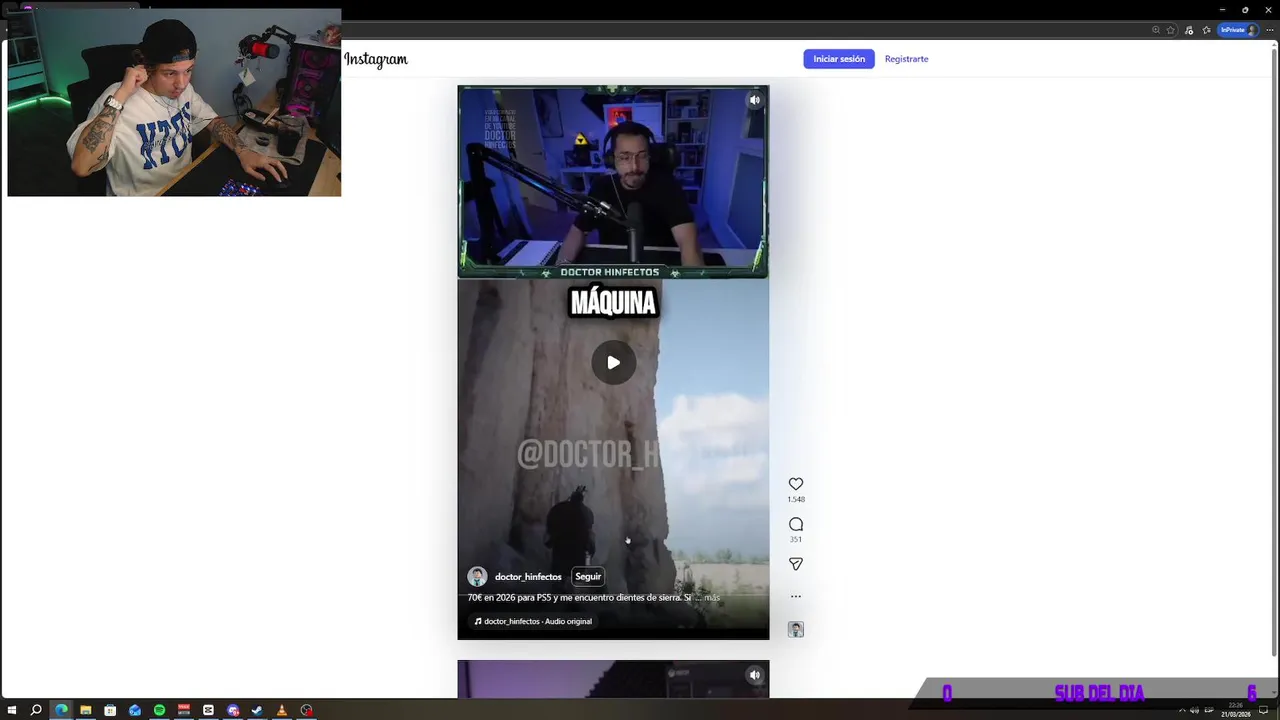The image size is (1280, 720).
Task: Add this page to favorites star
Action: point(1171,30)
